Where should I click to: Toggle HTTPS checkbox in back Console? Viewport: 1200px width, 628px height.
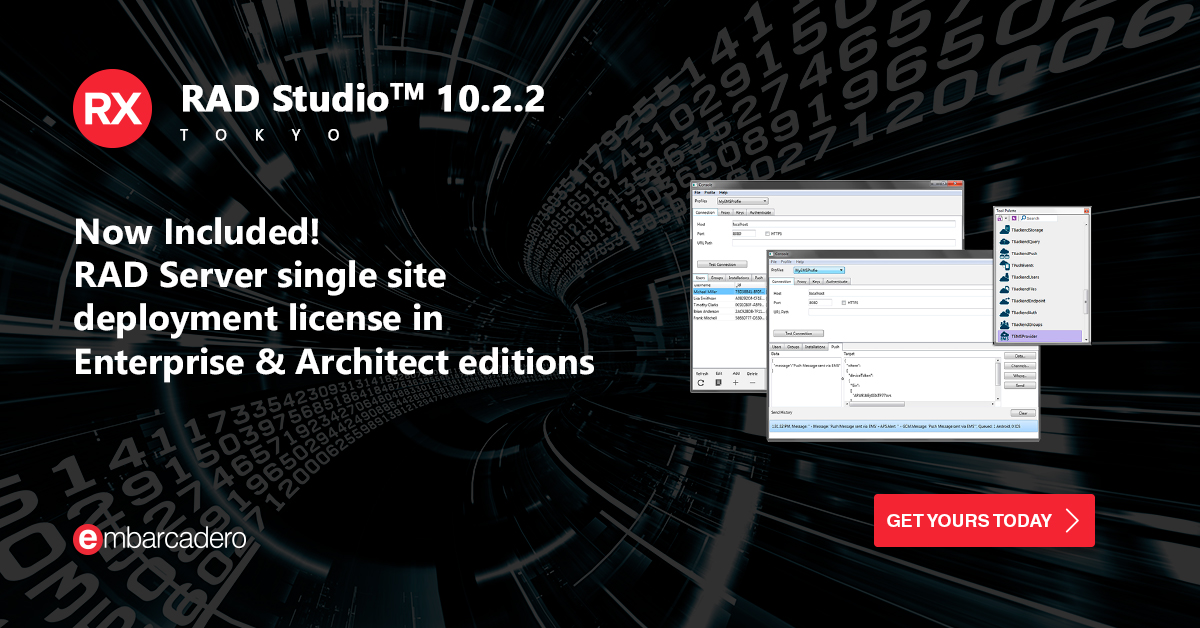tap(767, 234)
